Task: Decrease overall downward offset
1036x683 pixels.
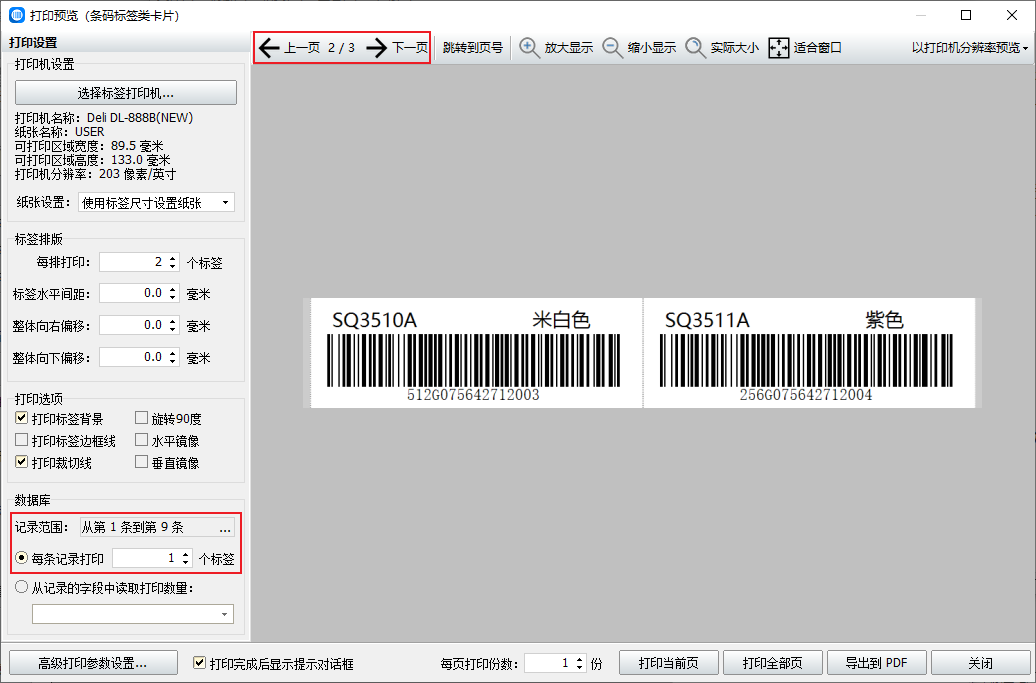Action: [172, 361]
